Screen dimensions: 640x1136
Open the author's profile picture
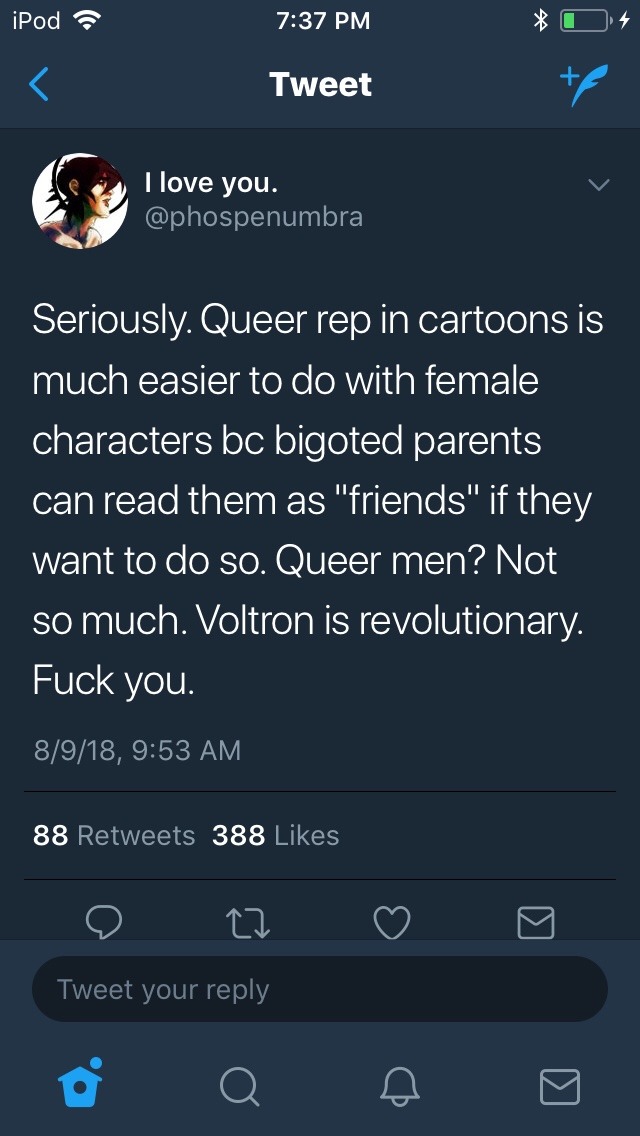(80, 201)
